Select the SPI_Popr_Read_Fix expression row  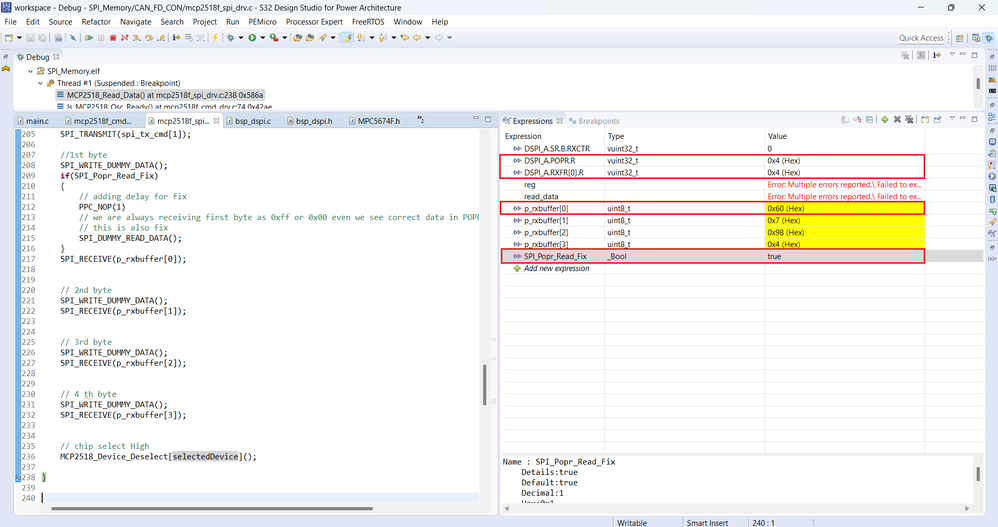712,256
